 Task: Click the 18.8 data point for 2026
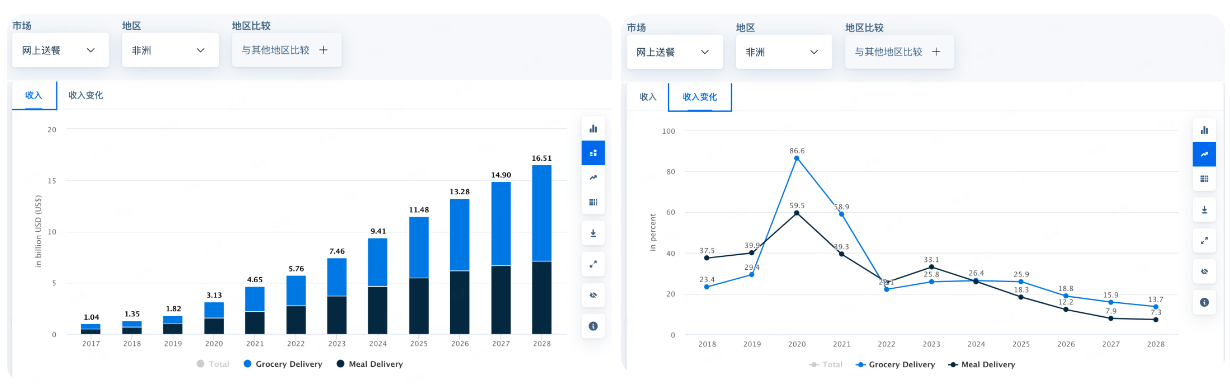pos(1065,296)
